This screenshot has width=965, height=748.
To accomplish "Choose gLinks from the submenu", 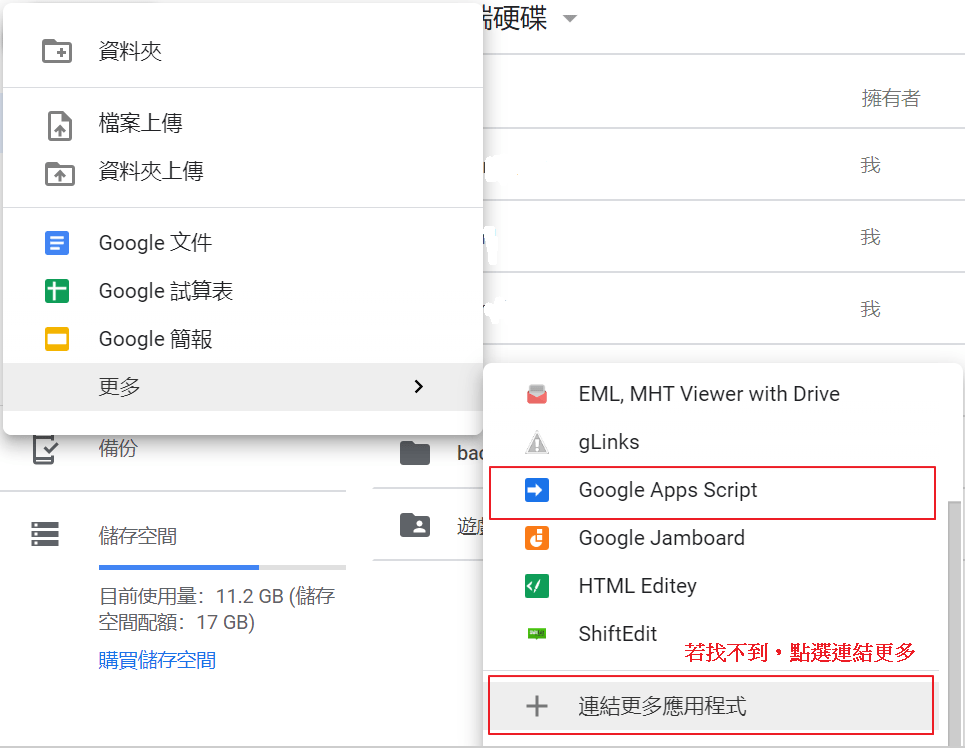I will [608, 442].
